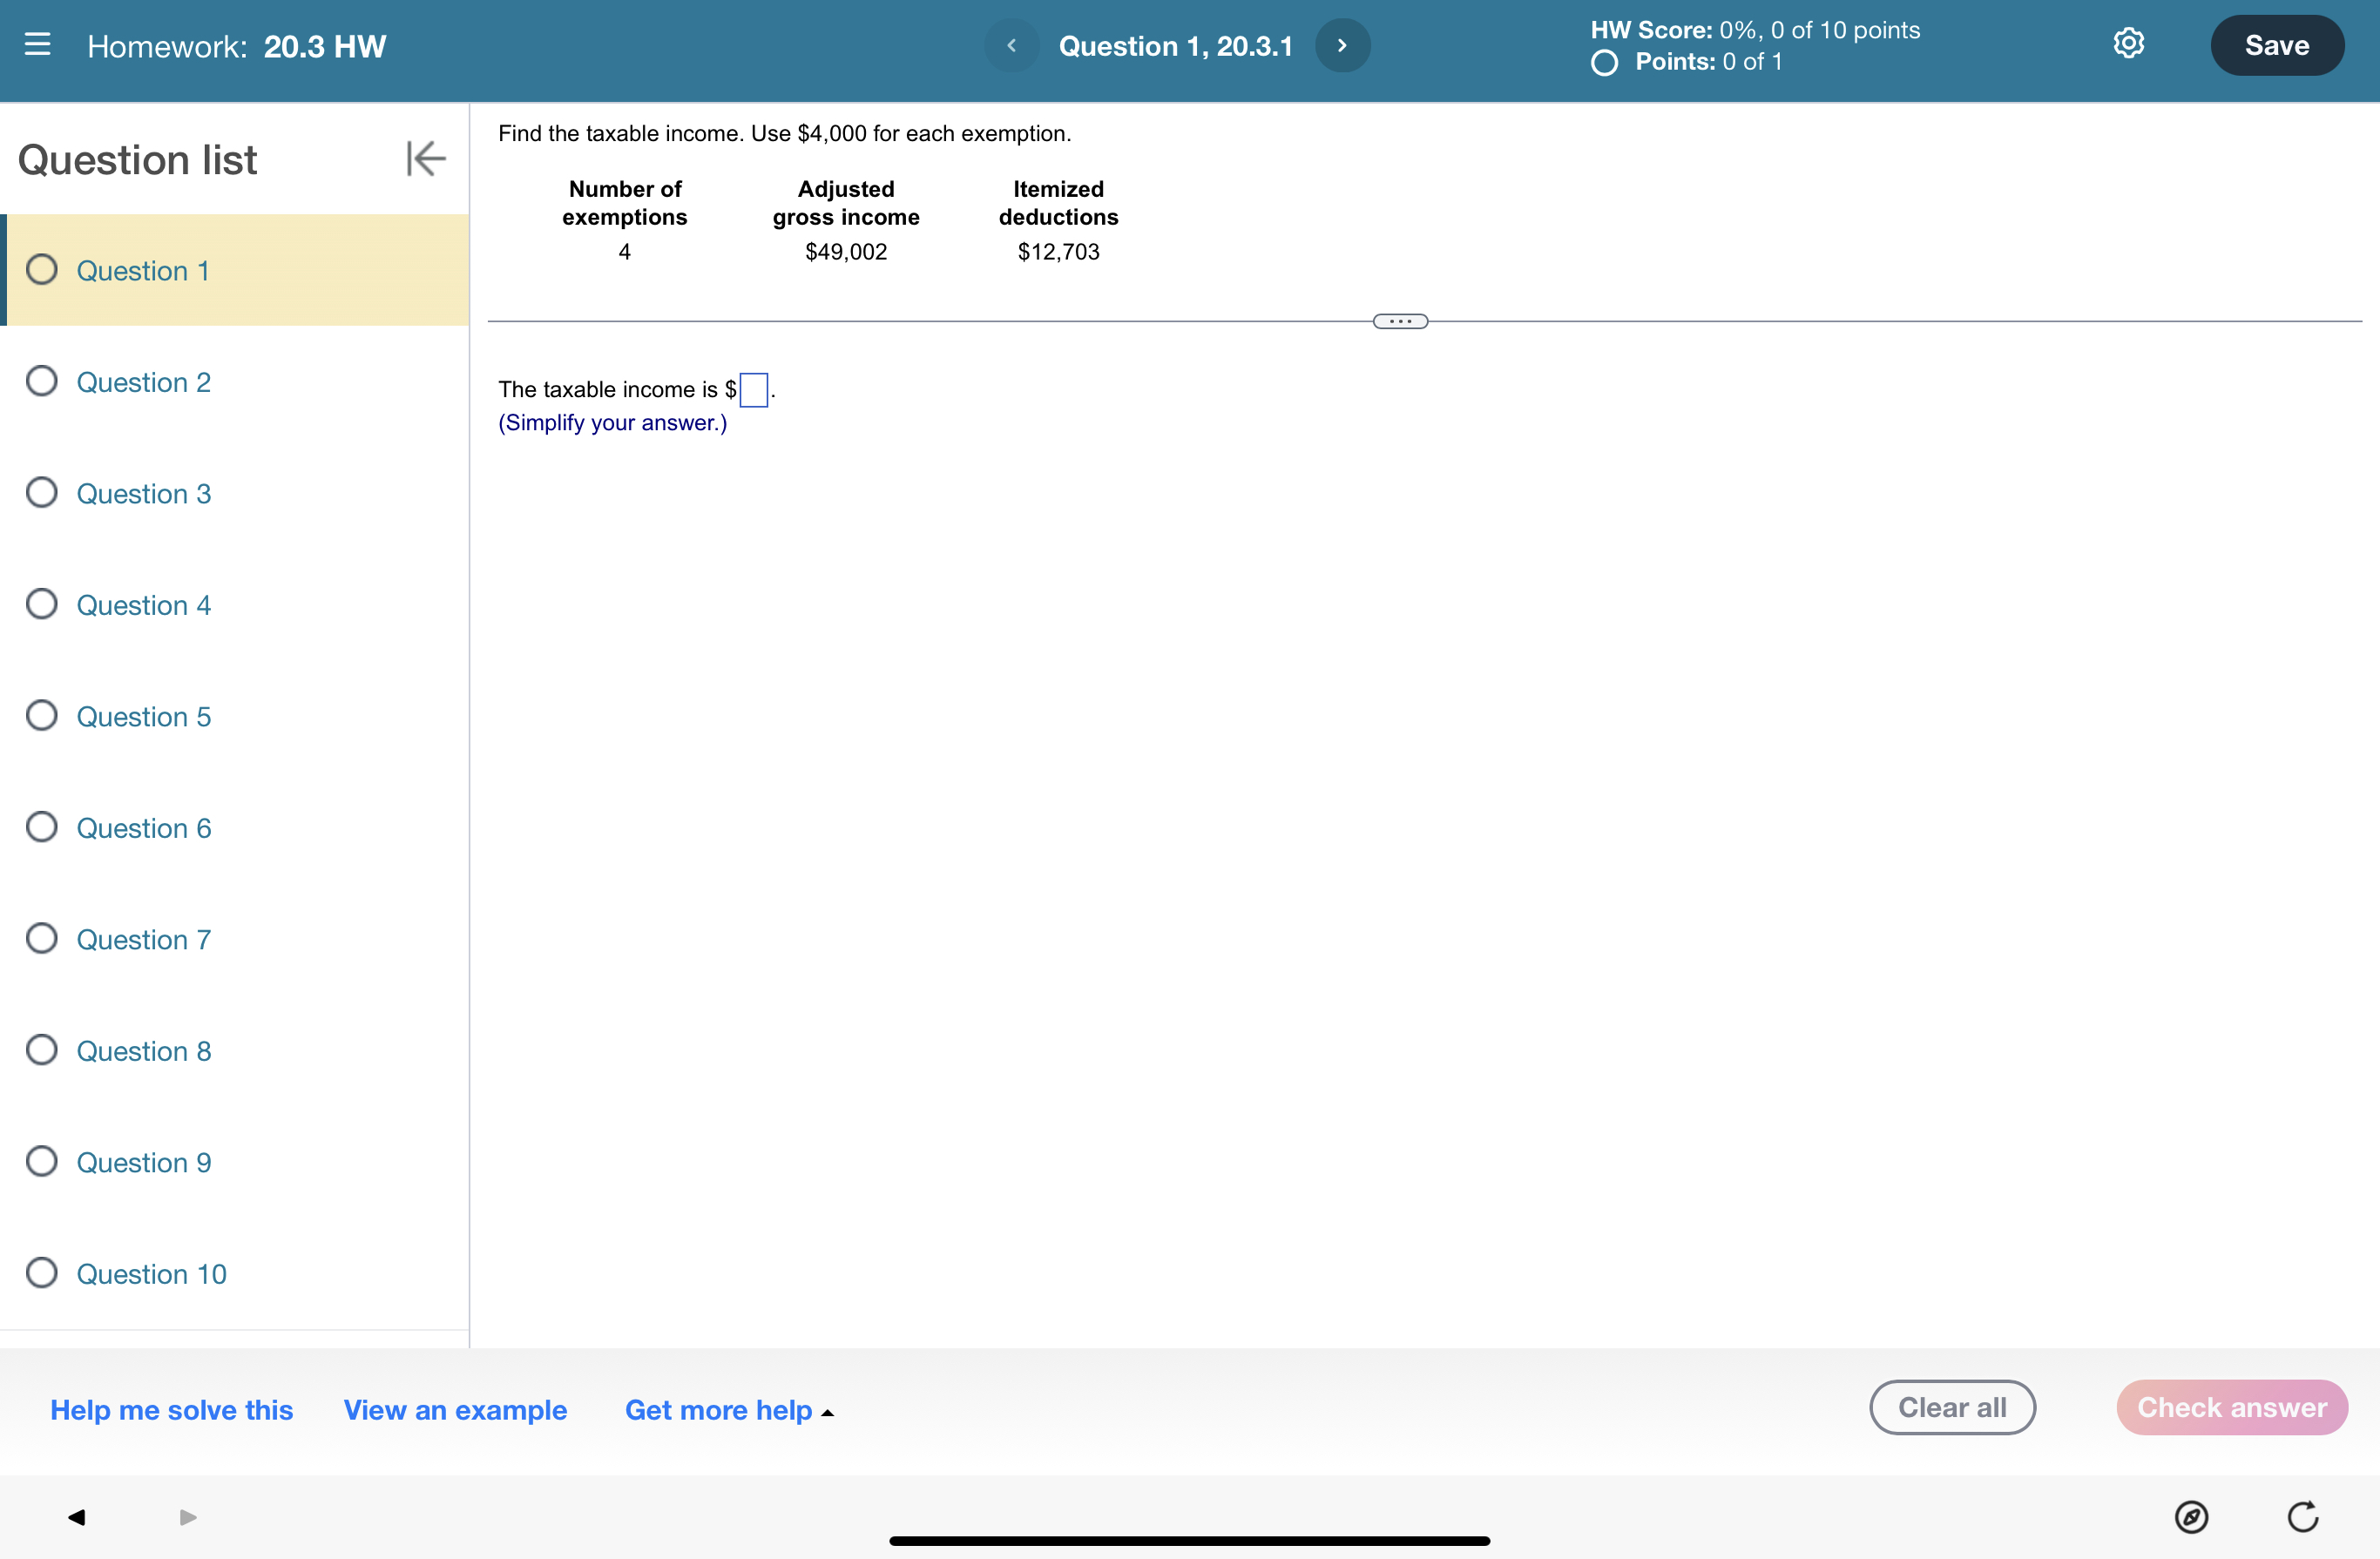
Task: Expand the Get more help menu
Action: tap(729, 1410)
